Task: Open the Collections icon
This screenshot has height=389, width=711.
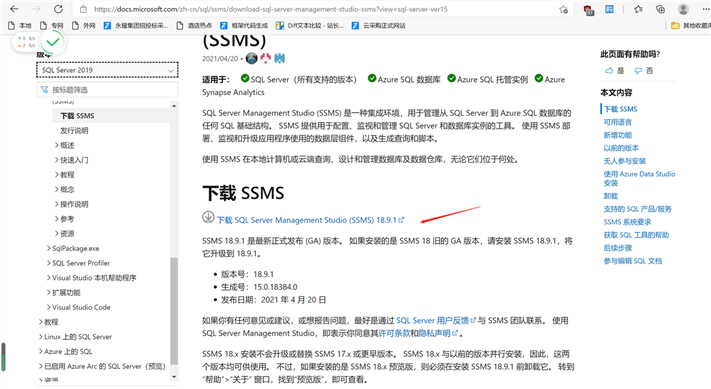Action: click(661, 9)
